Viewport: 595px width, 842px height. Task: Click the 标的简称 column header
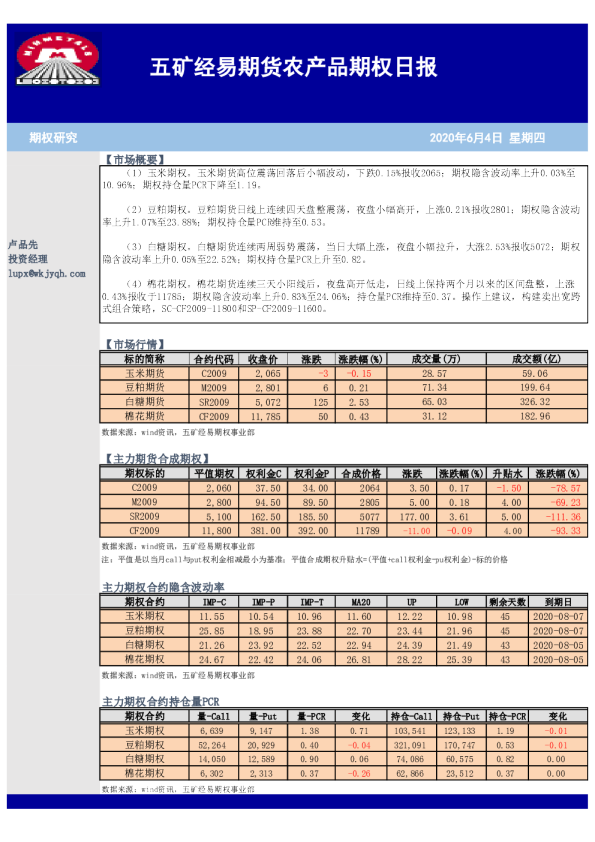[x=144, y=359]
